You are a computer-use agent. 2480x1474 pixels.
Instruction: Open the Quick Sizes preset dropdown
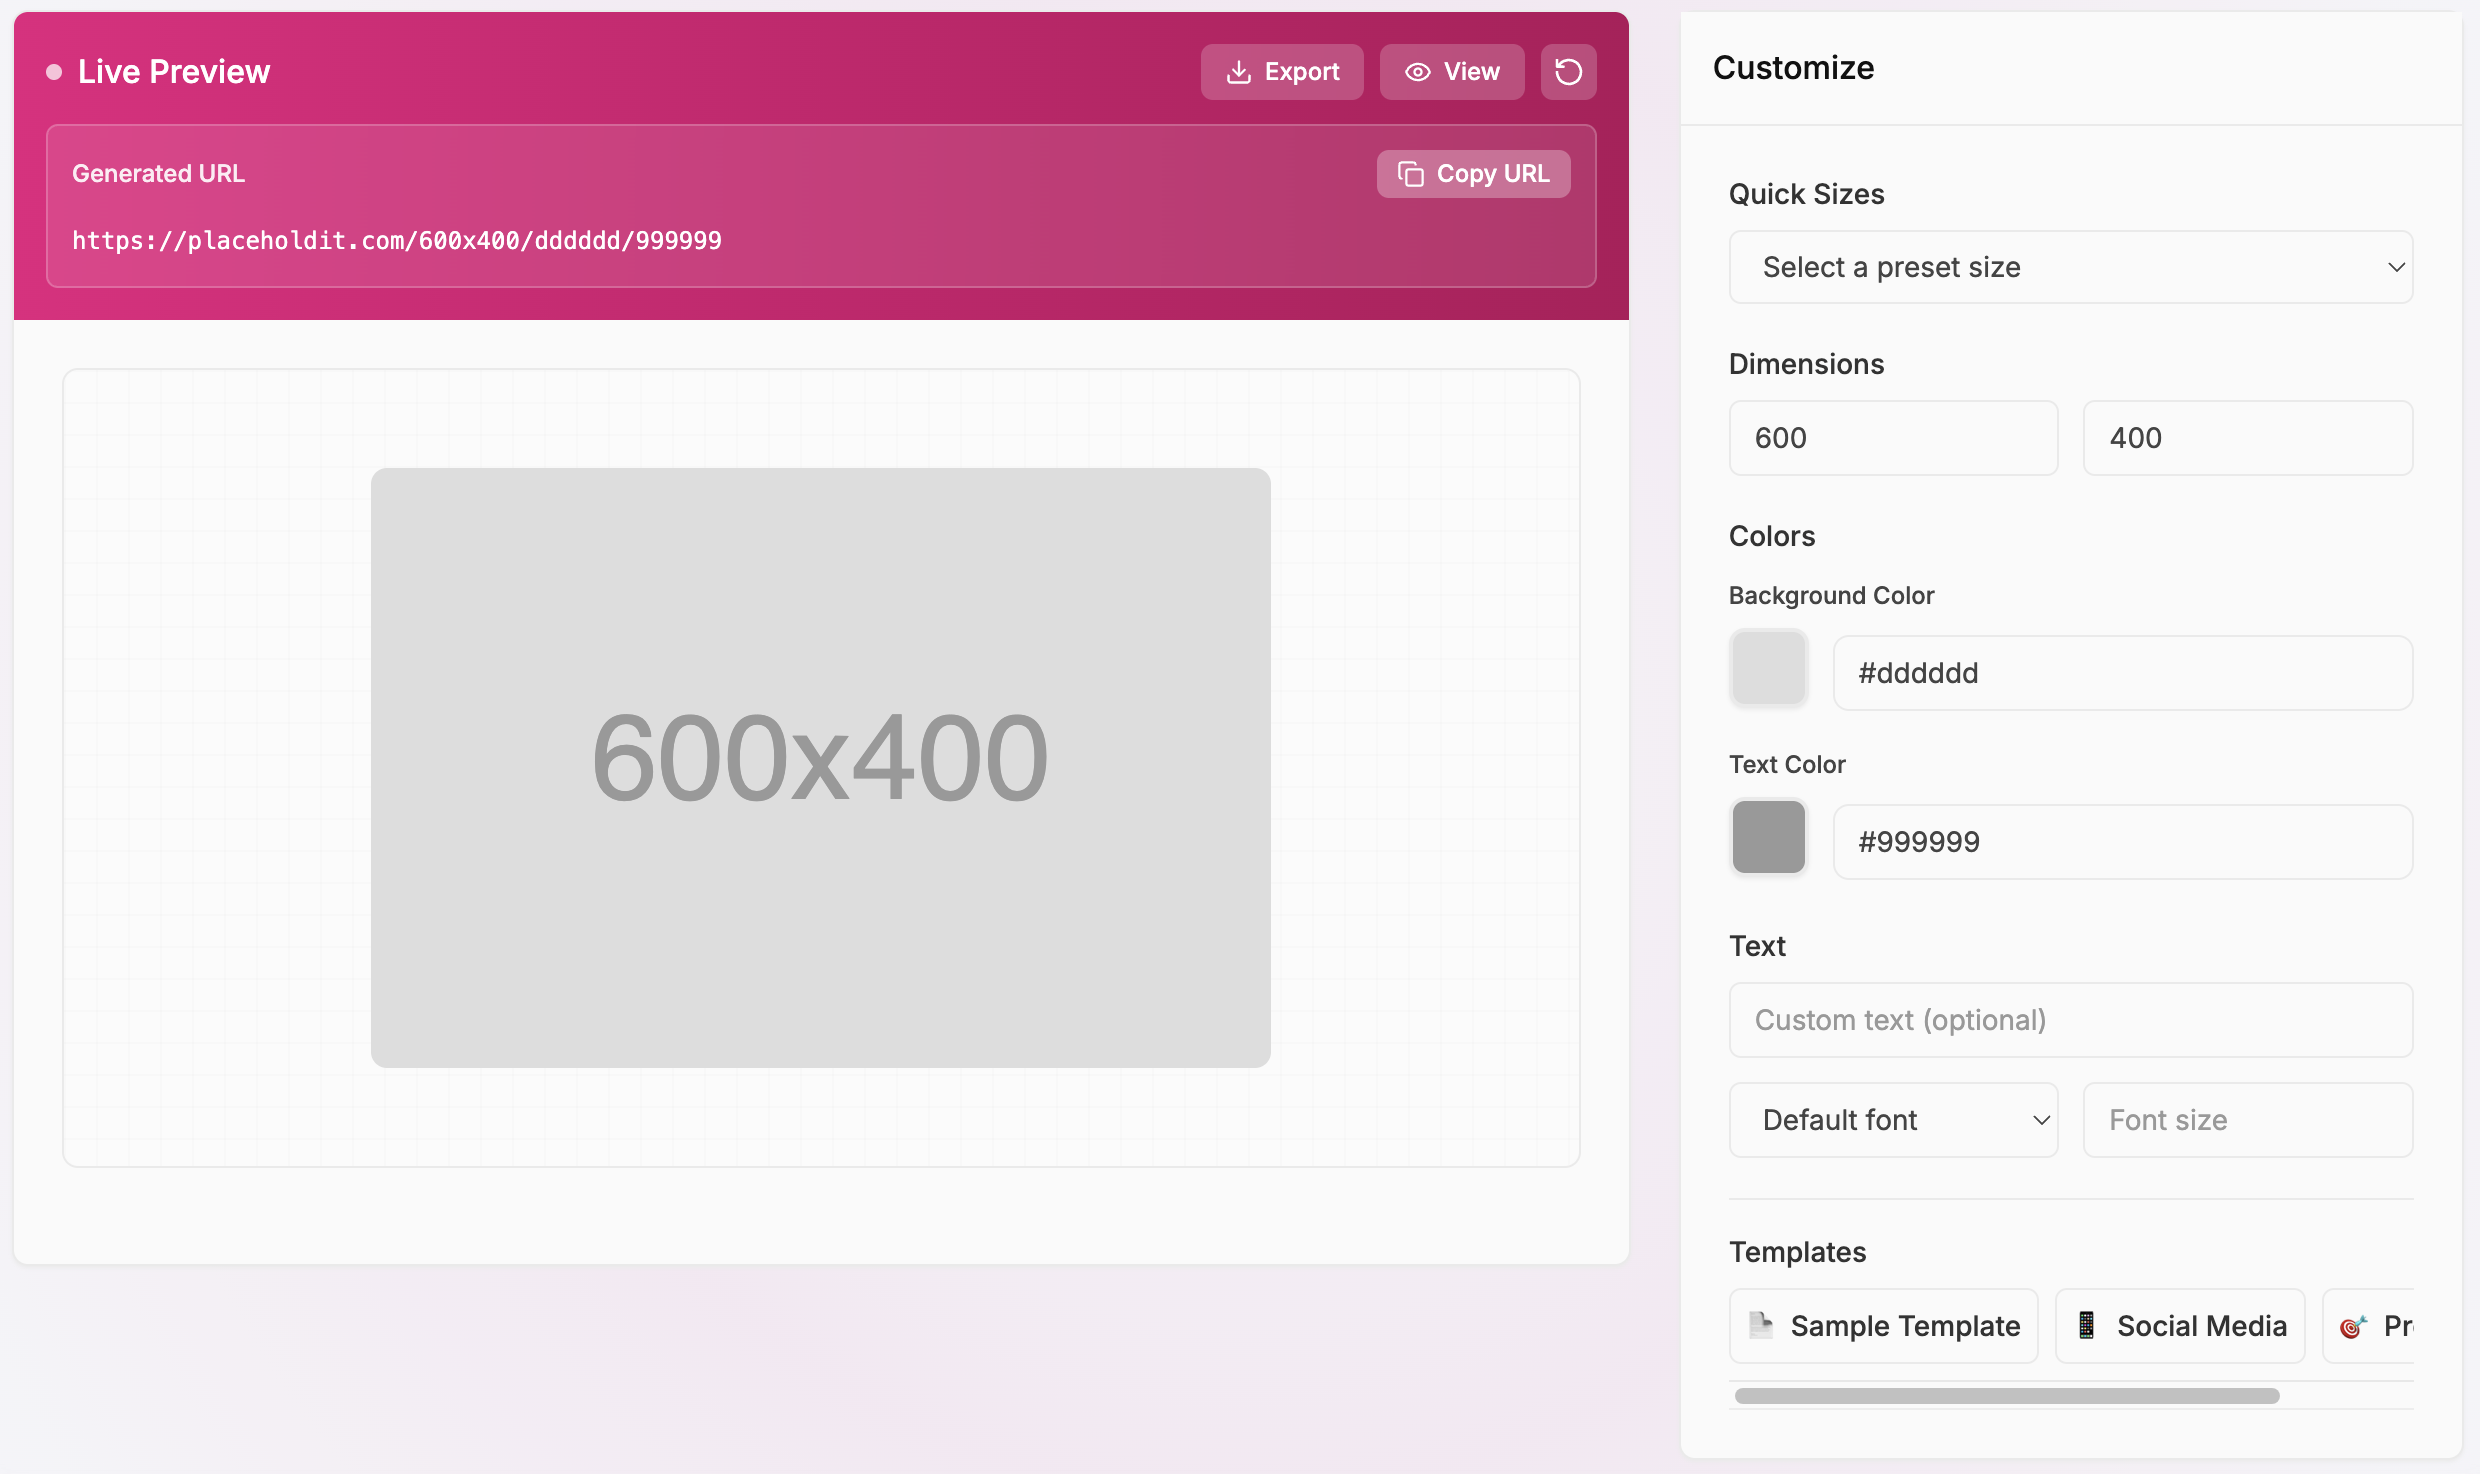tap(2071, 267)
